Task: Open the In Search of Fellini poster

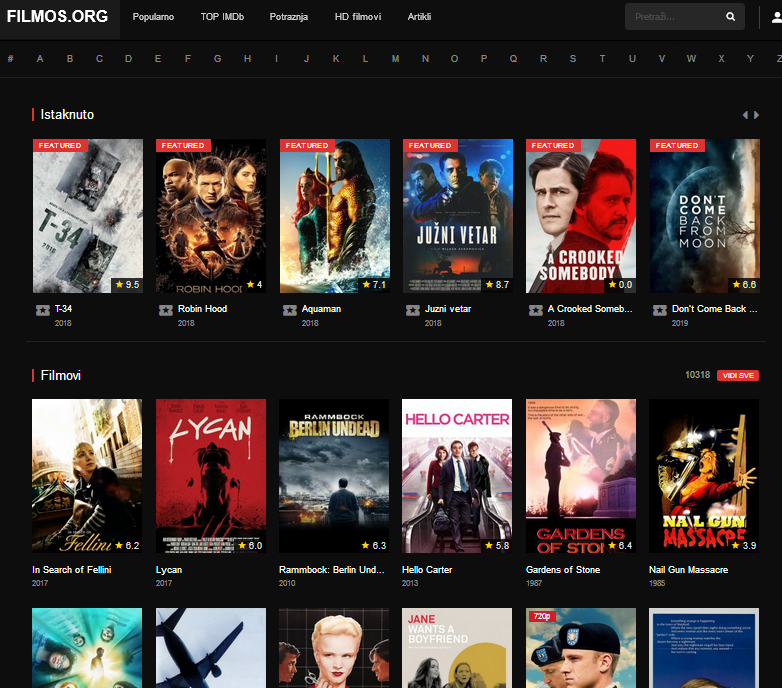Action: pos(87,476)
